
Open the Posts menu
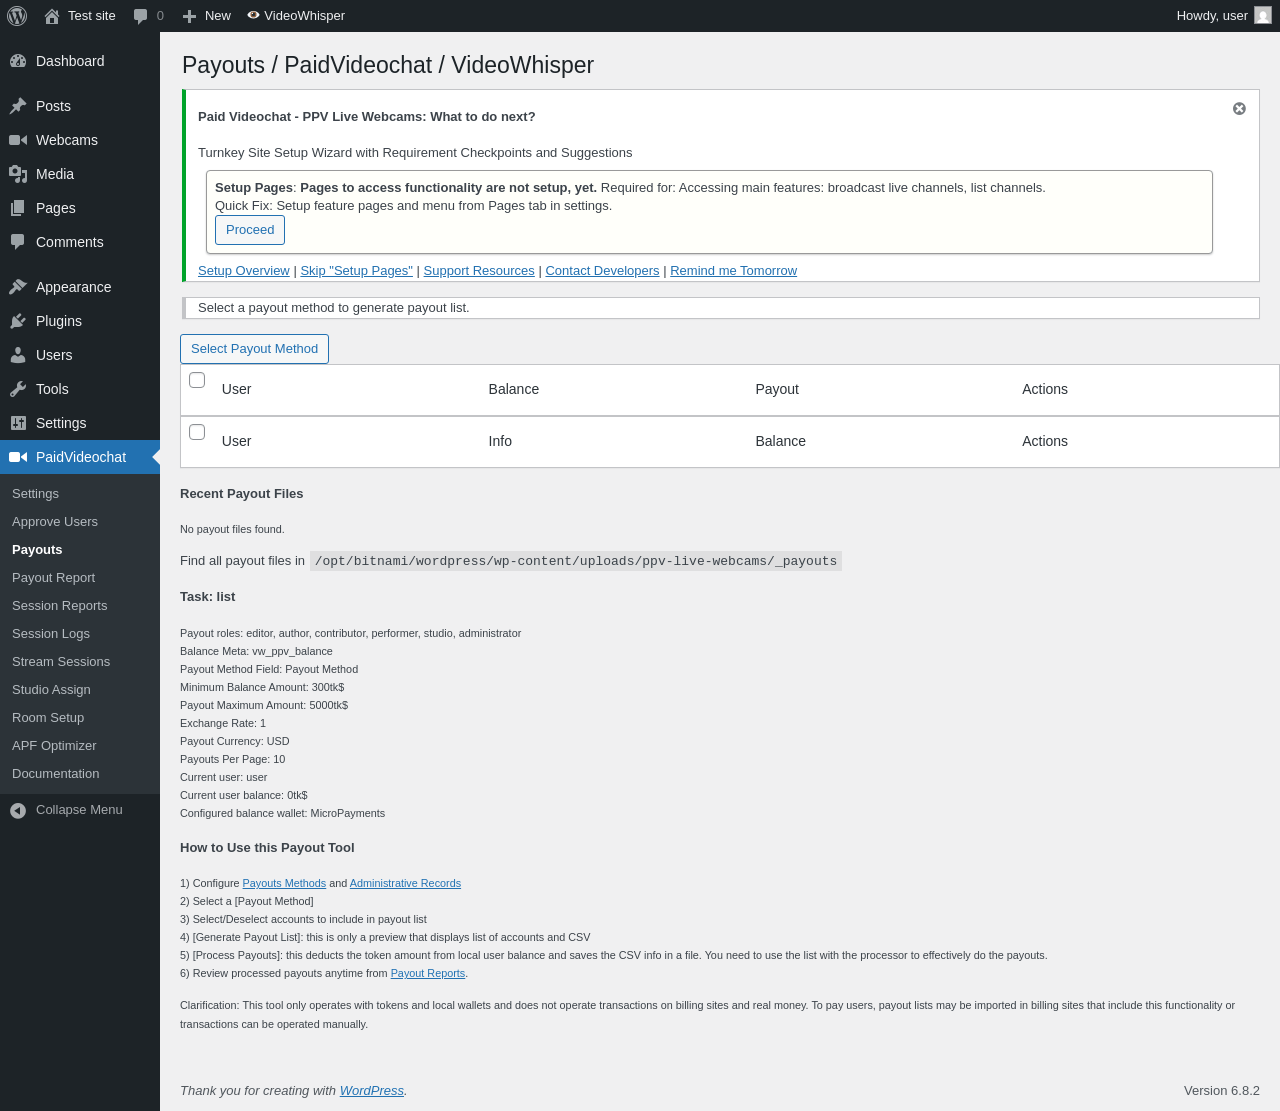pos(80,106)
